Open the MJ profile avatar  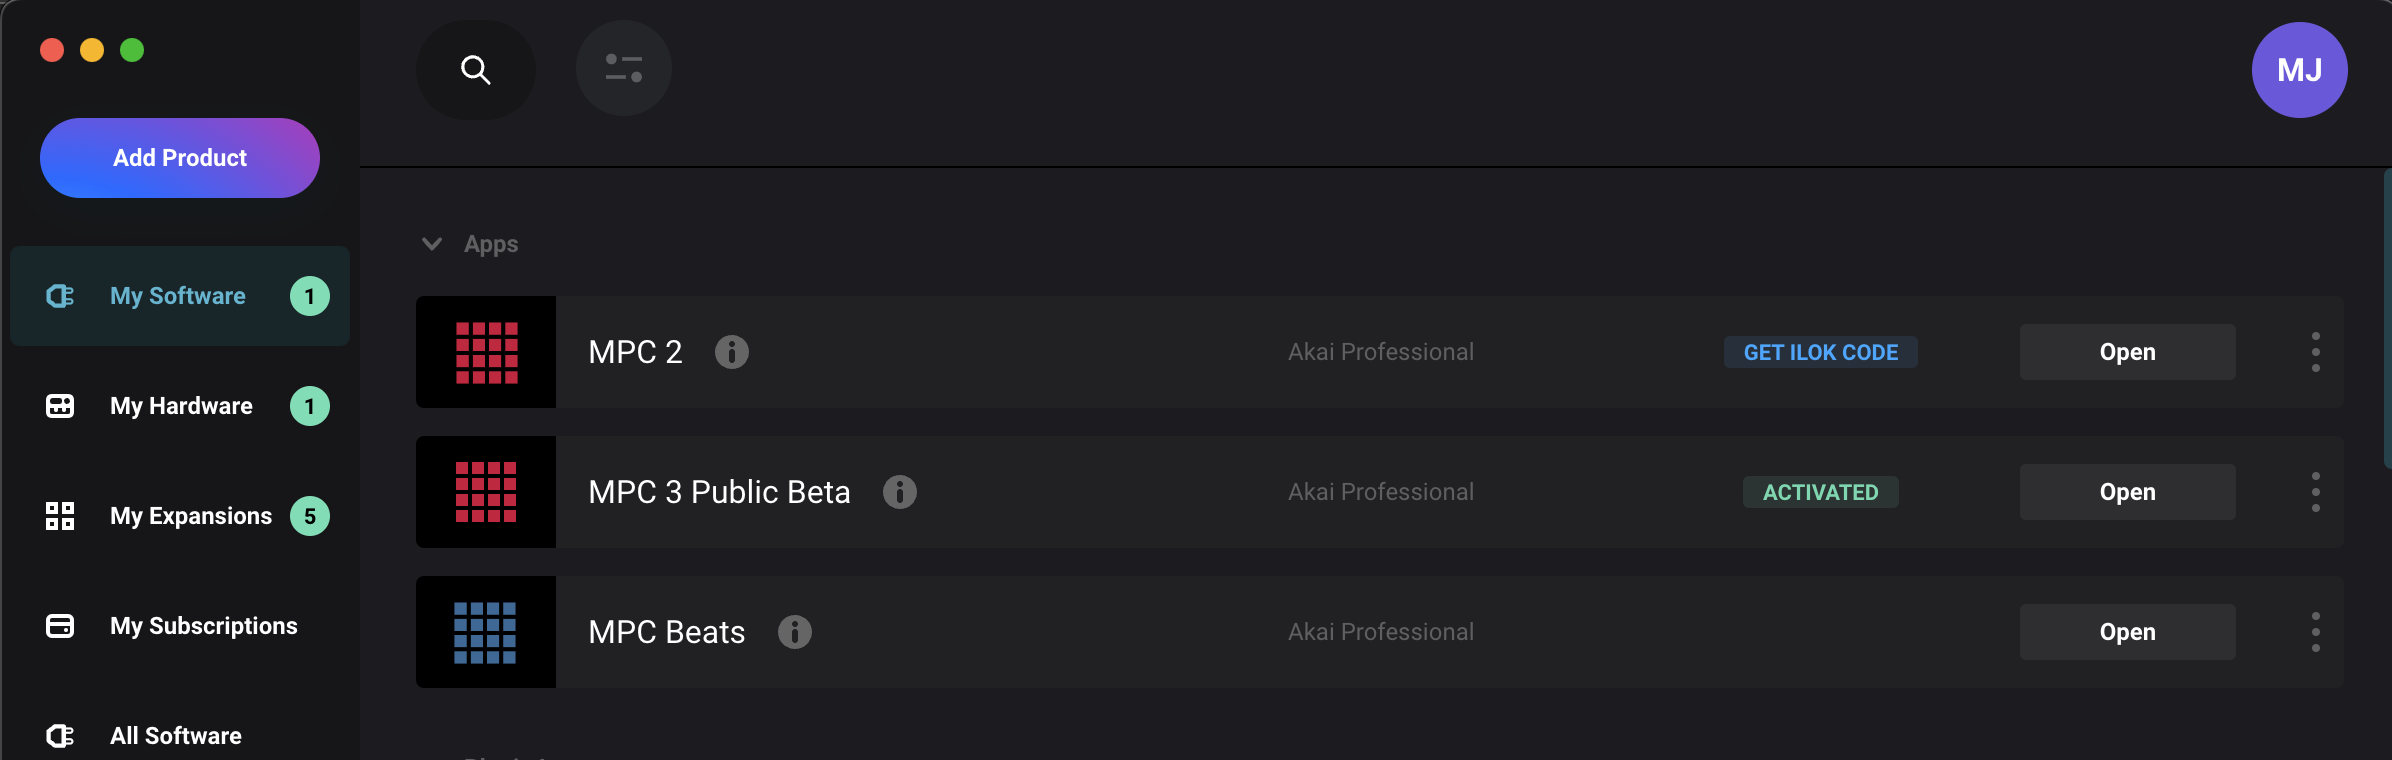pos(2300,70)
